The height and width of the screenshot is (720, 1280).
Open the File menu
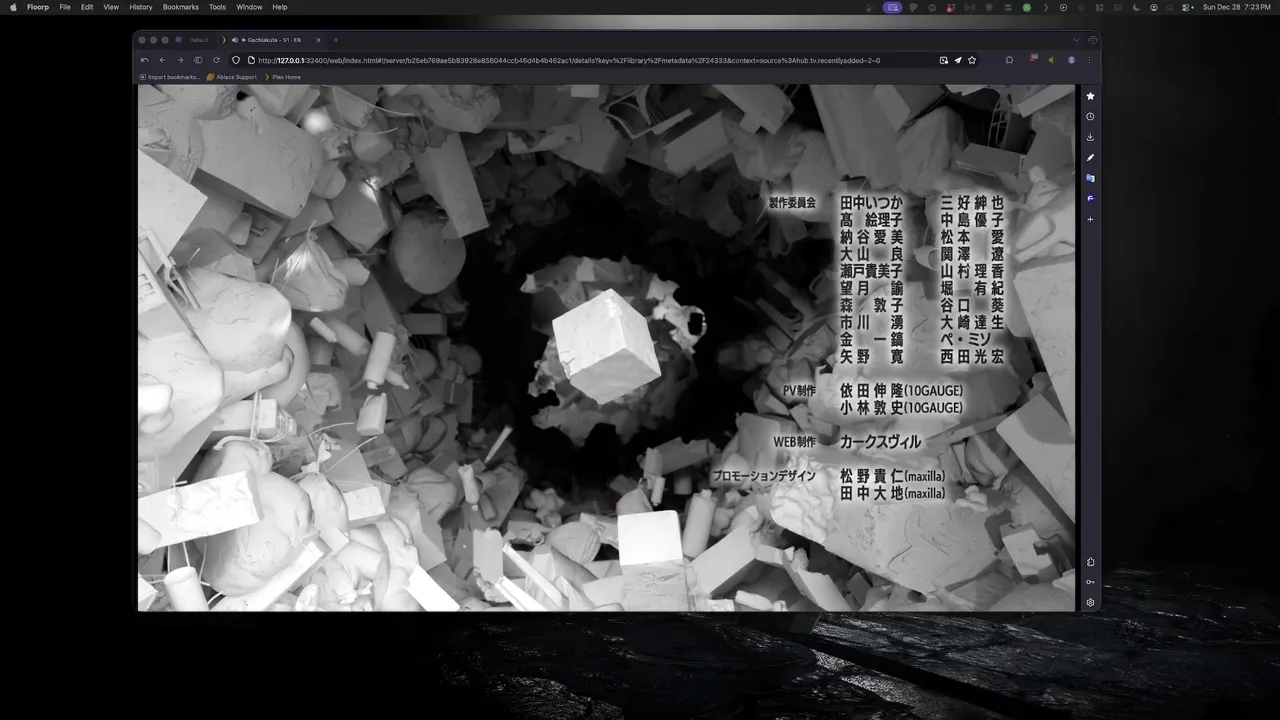(65, 7)
